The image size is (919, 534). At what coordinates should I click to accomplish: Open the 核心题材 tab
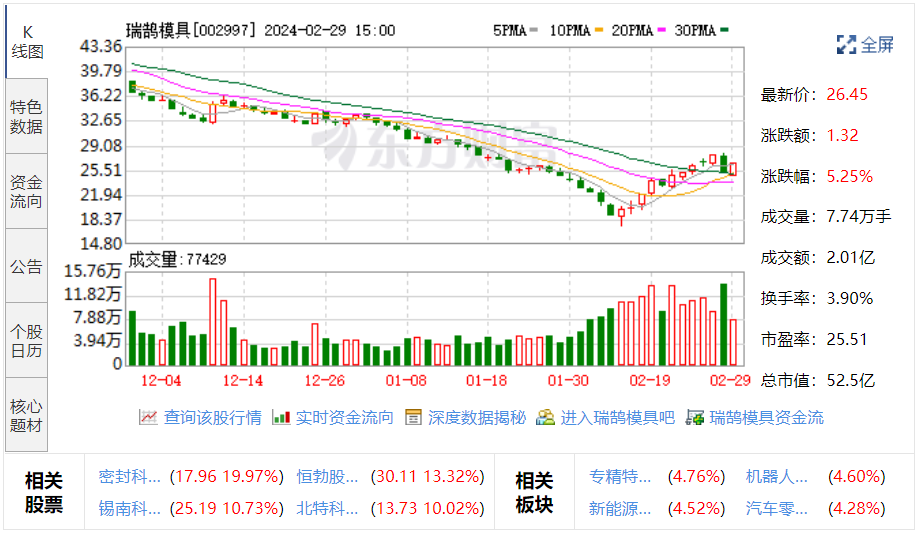click(x=26, y=415)
